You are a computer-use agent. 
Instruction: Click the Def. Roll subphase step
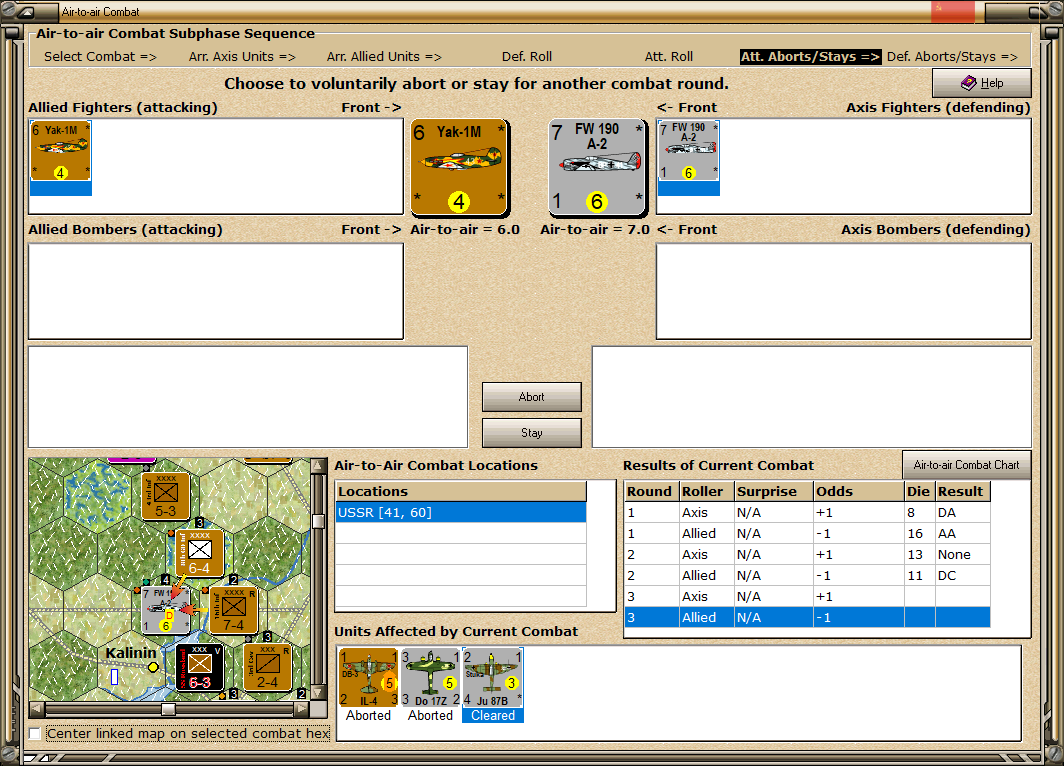point(527,56)
